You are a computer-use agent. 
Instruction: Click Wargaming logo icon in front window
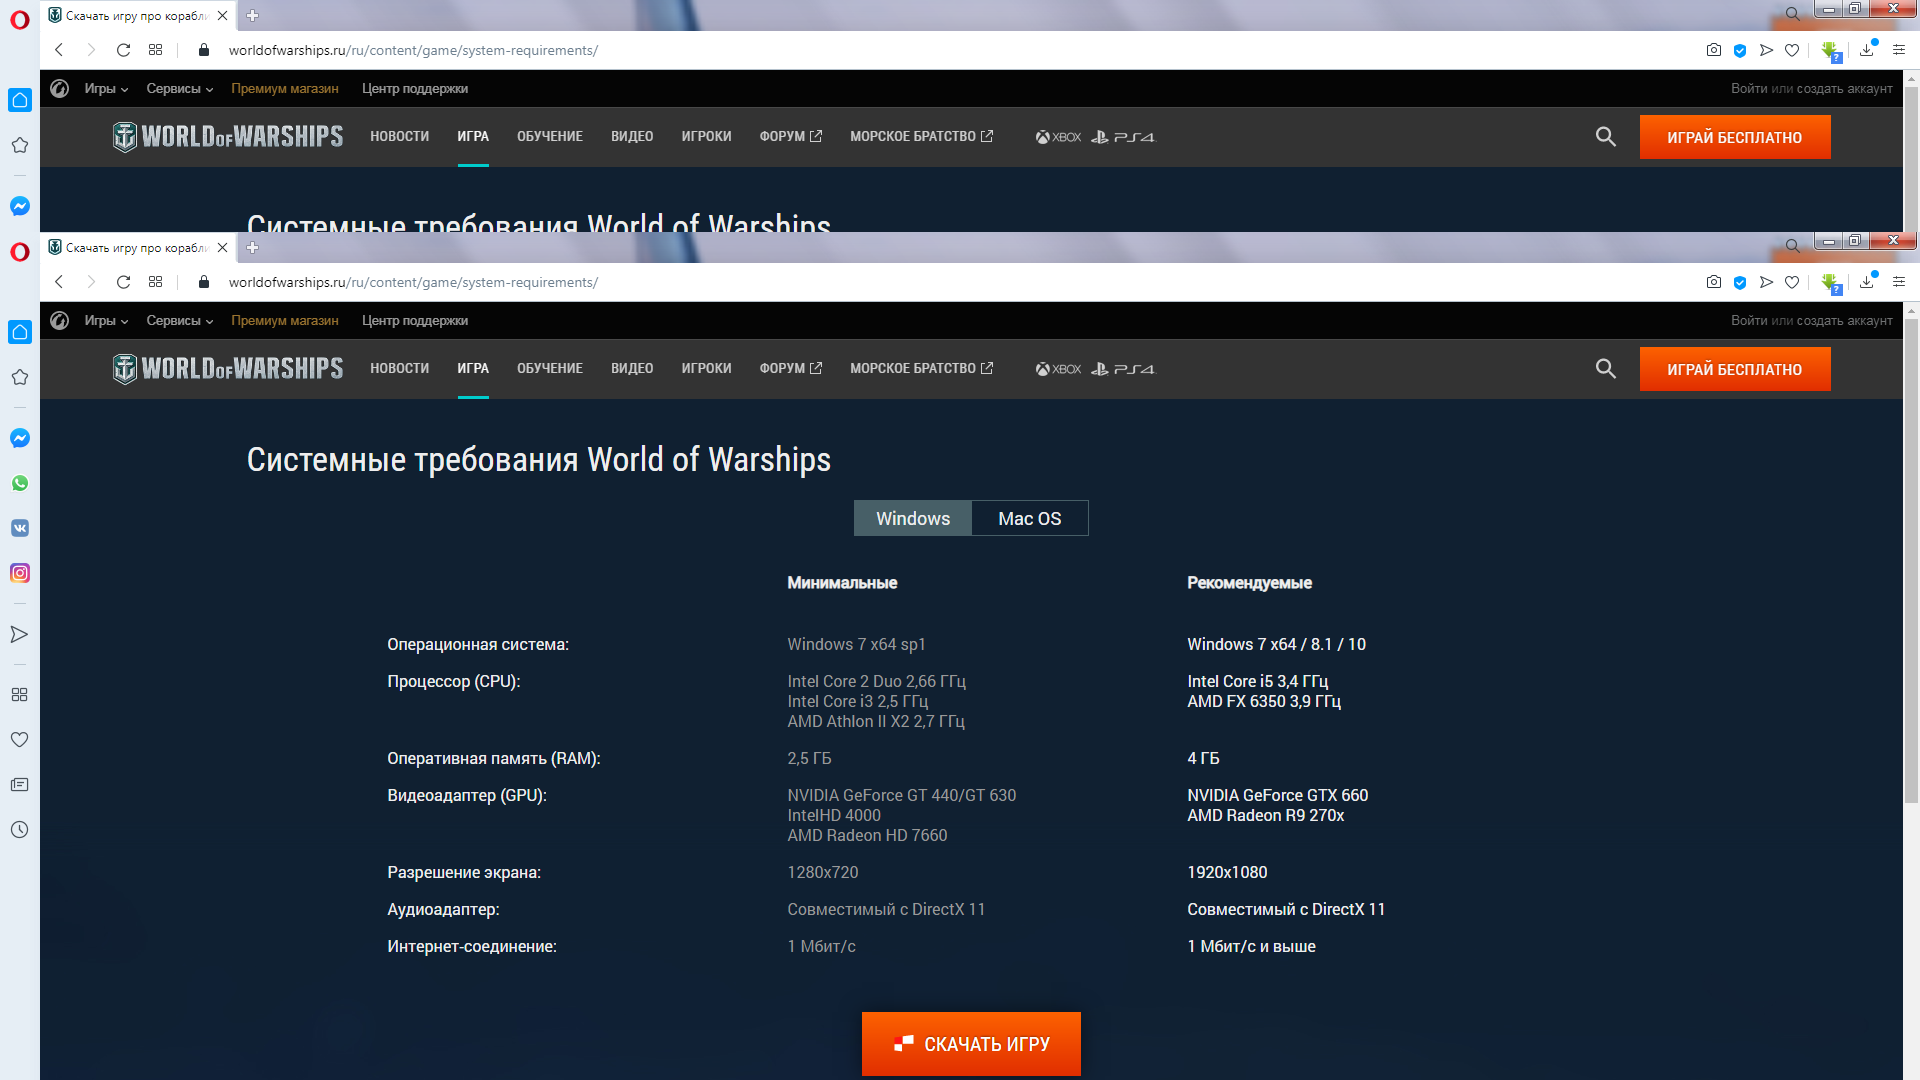(60, 321)
